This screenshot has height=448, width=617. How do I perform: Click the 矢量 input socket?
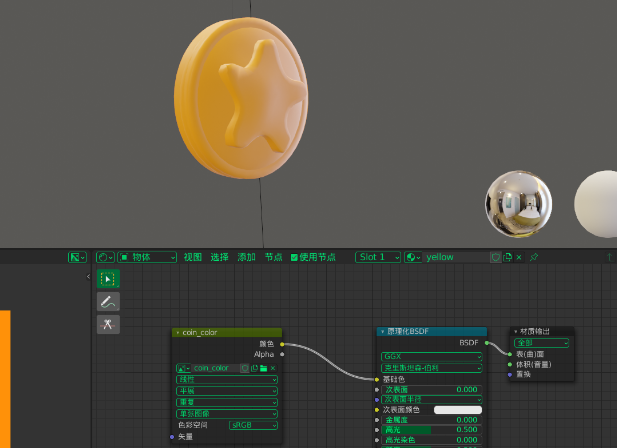[172, 437]
